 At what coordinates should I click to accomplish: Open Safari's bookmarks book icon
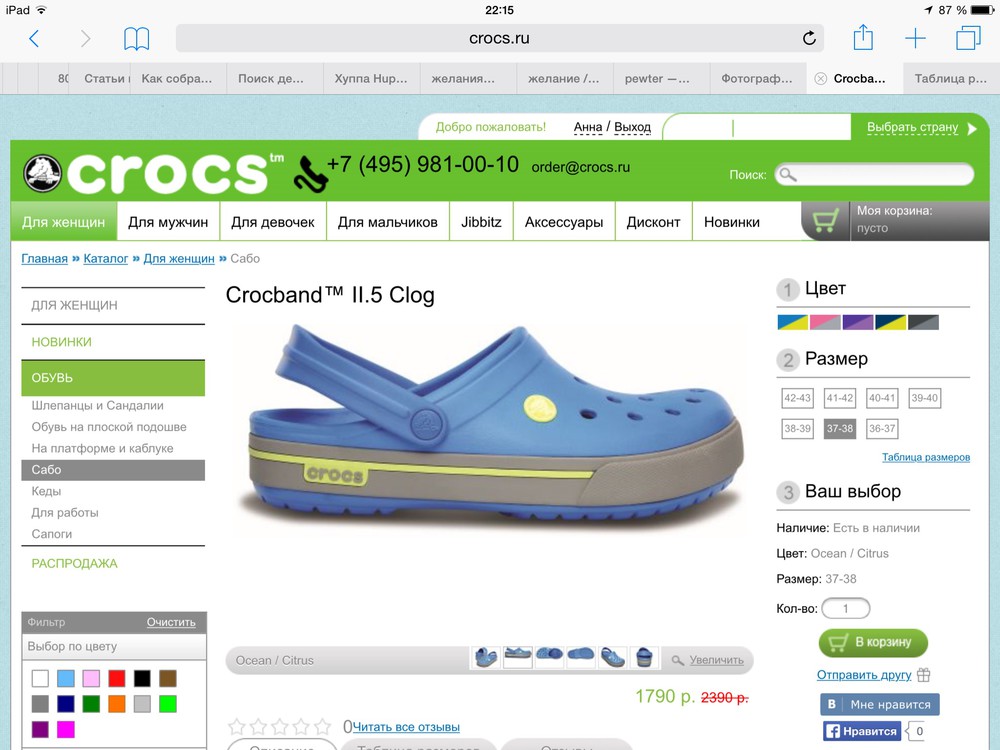tap(136, 38)
